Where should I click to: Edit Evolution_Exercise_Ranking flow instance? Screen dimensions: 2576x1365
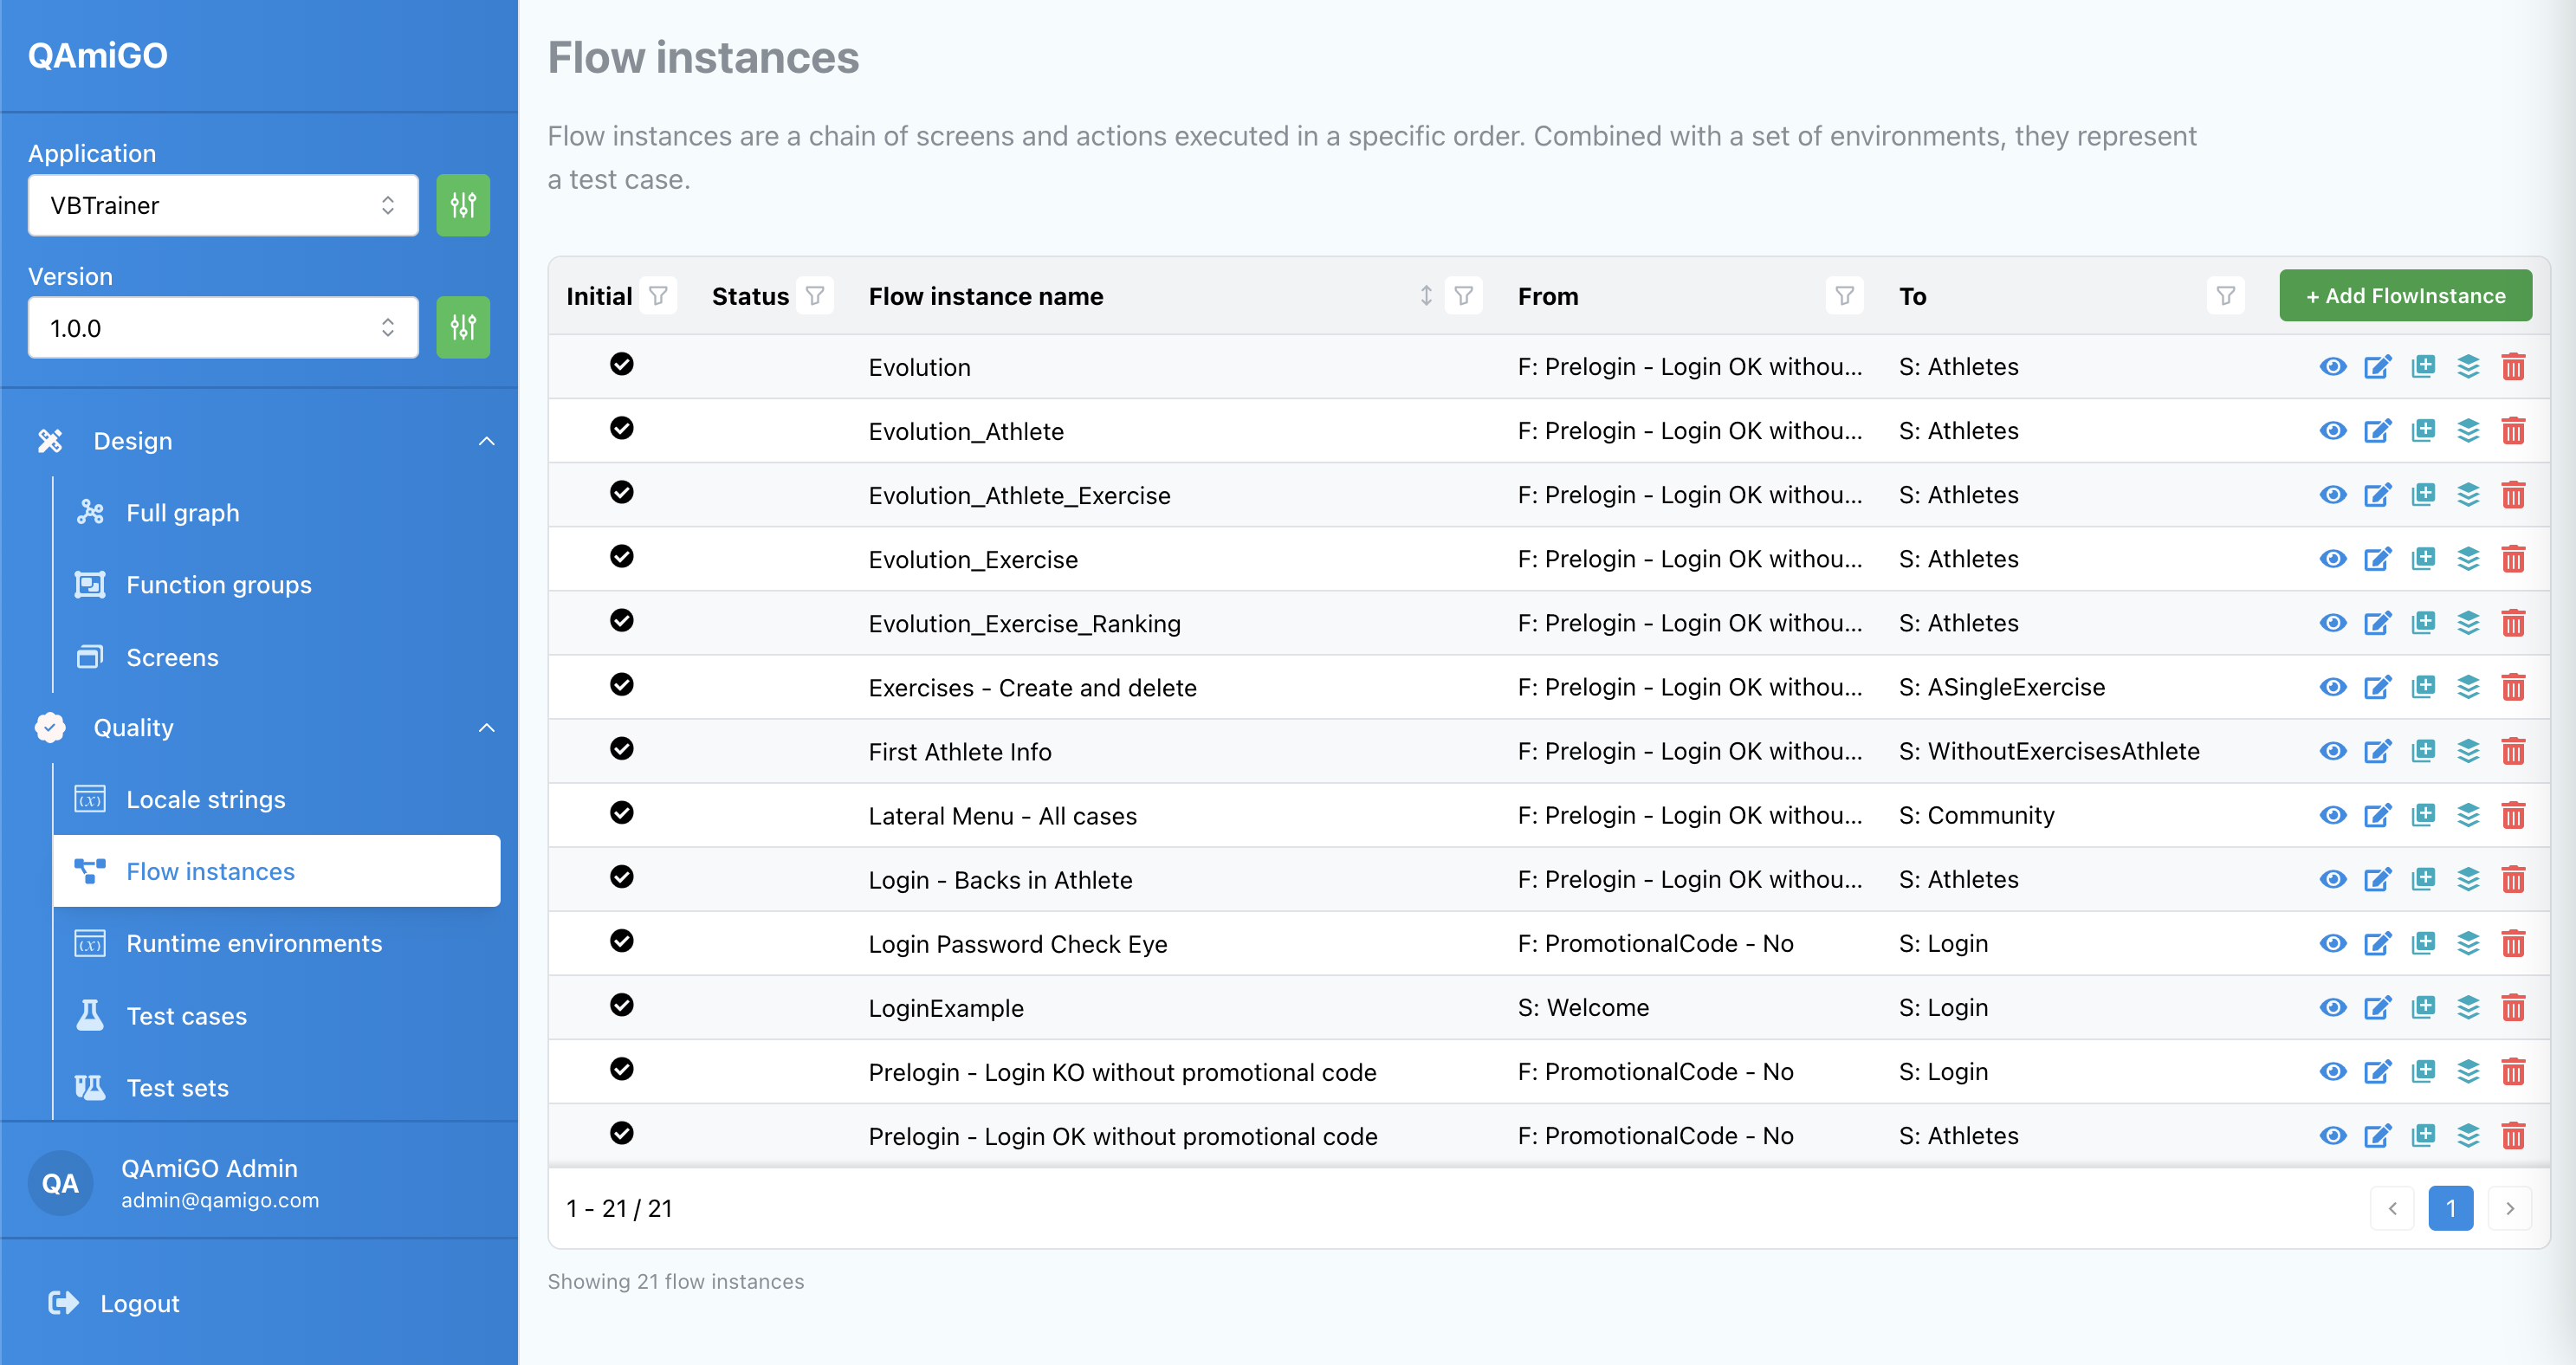click(2377, 623)
